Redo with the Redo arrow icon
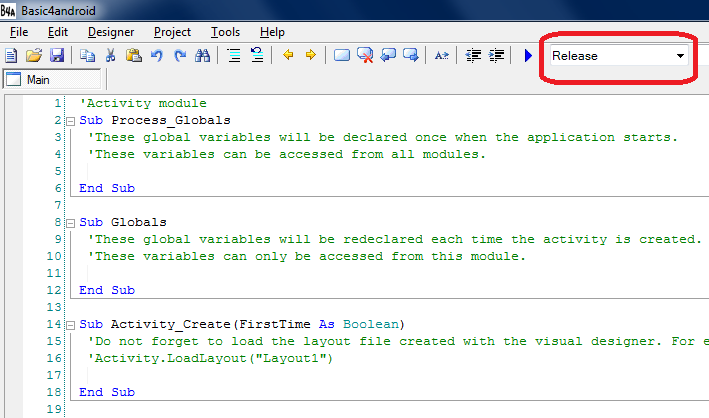The width and height of the screenshot is (709, 418). tap(180, 56)
